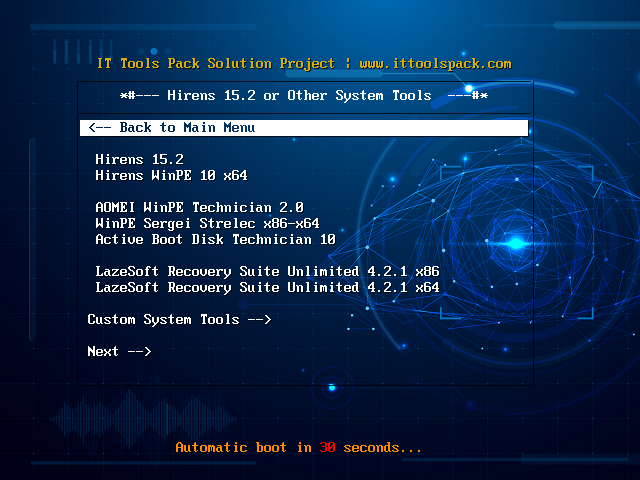640x480 pixels.
Task: Open the Custom System Tools submenu
Action: [179, 319]
